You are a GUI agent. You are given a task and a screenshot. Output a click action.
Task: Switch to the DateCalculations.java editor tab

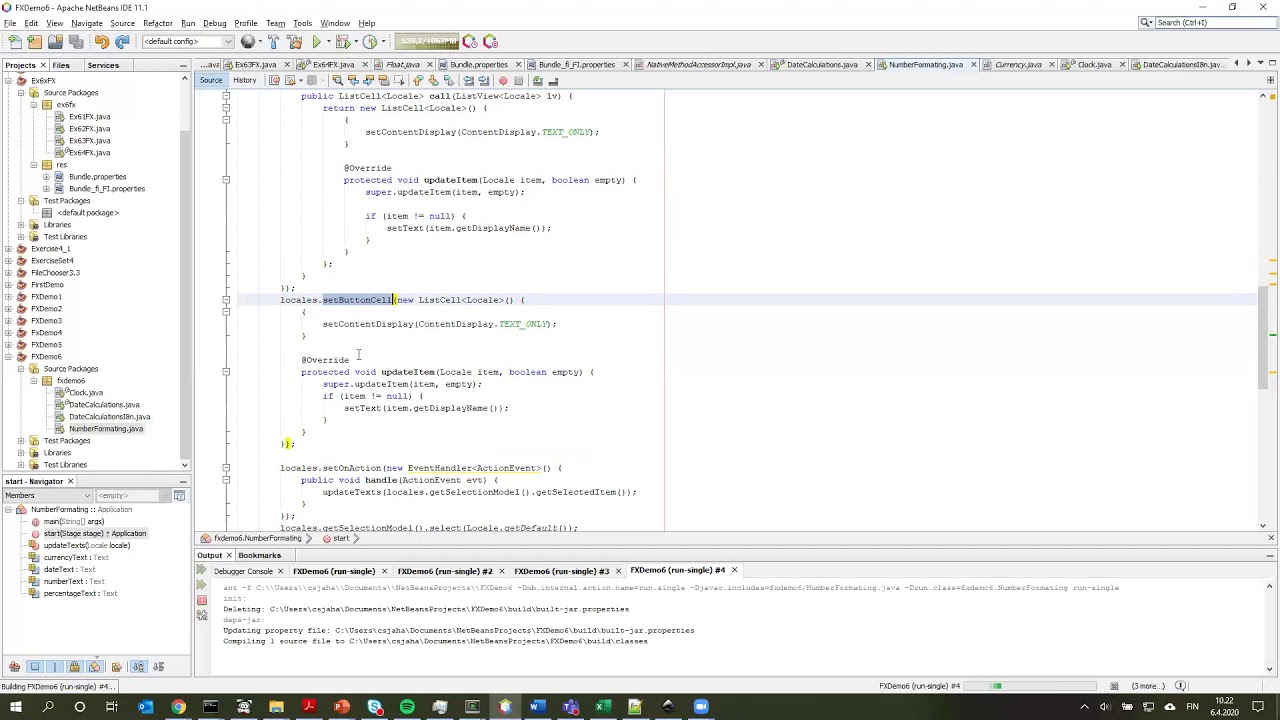pyautogui.click(x=822, y=65)
